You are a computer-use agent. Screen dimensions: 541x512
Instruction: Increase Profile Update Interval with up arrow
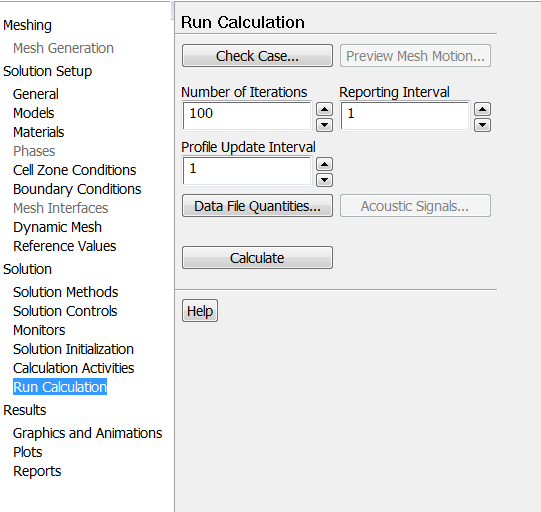click(x=324, y=164)
